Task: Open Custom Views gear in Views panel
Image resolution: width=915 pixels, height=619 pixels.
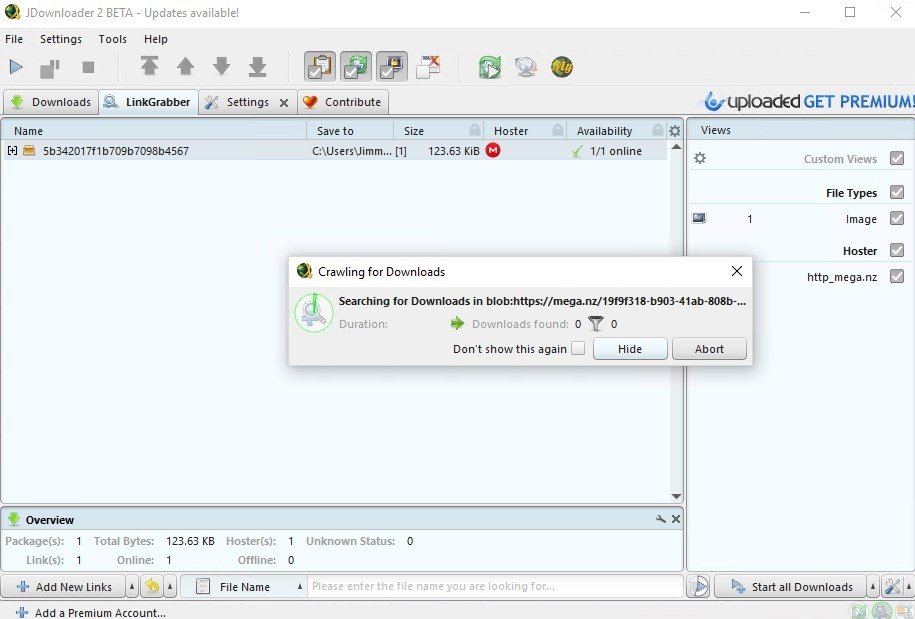Action: click(x=700, y=158)
